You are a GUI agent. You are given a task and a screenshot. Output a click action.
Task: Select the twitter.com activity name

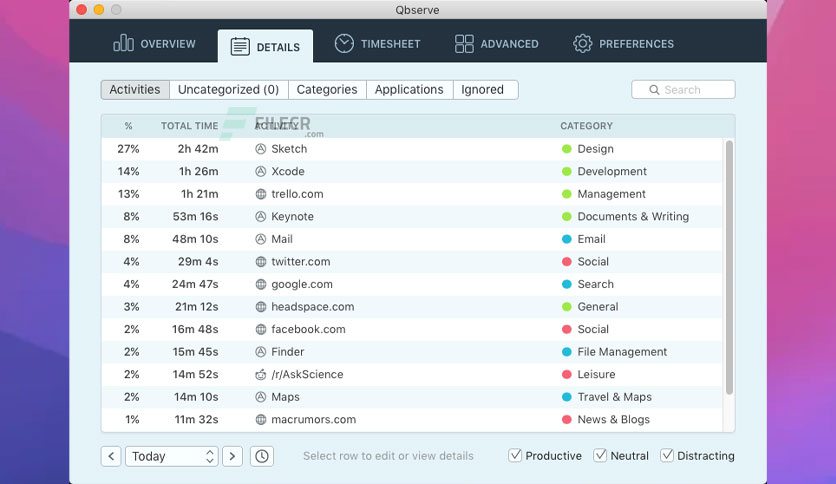tap(301, 262)
